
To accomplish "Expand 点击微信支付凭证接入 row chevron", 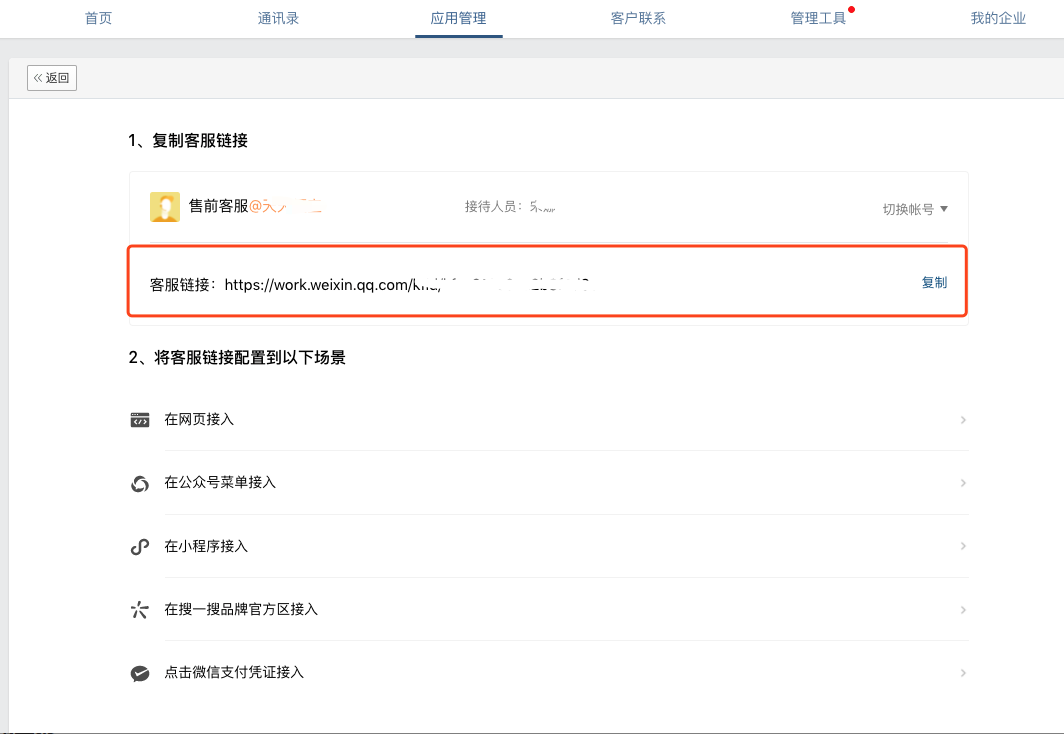I will click(963, 673).
